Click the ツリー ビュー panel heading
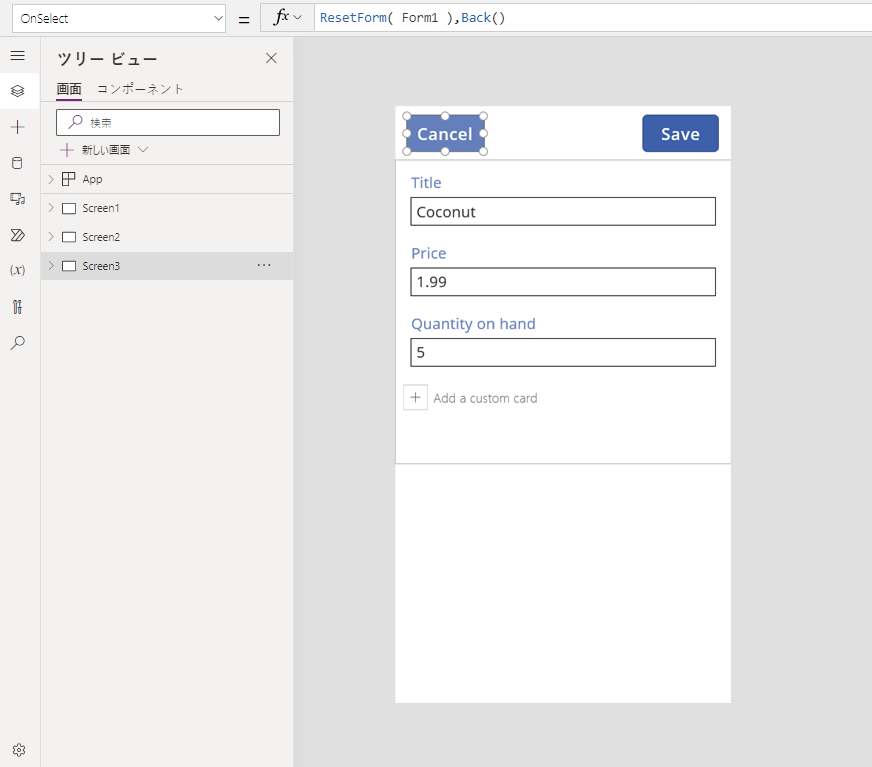872x767 pixels. [107, 59]
